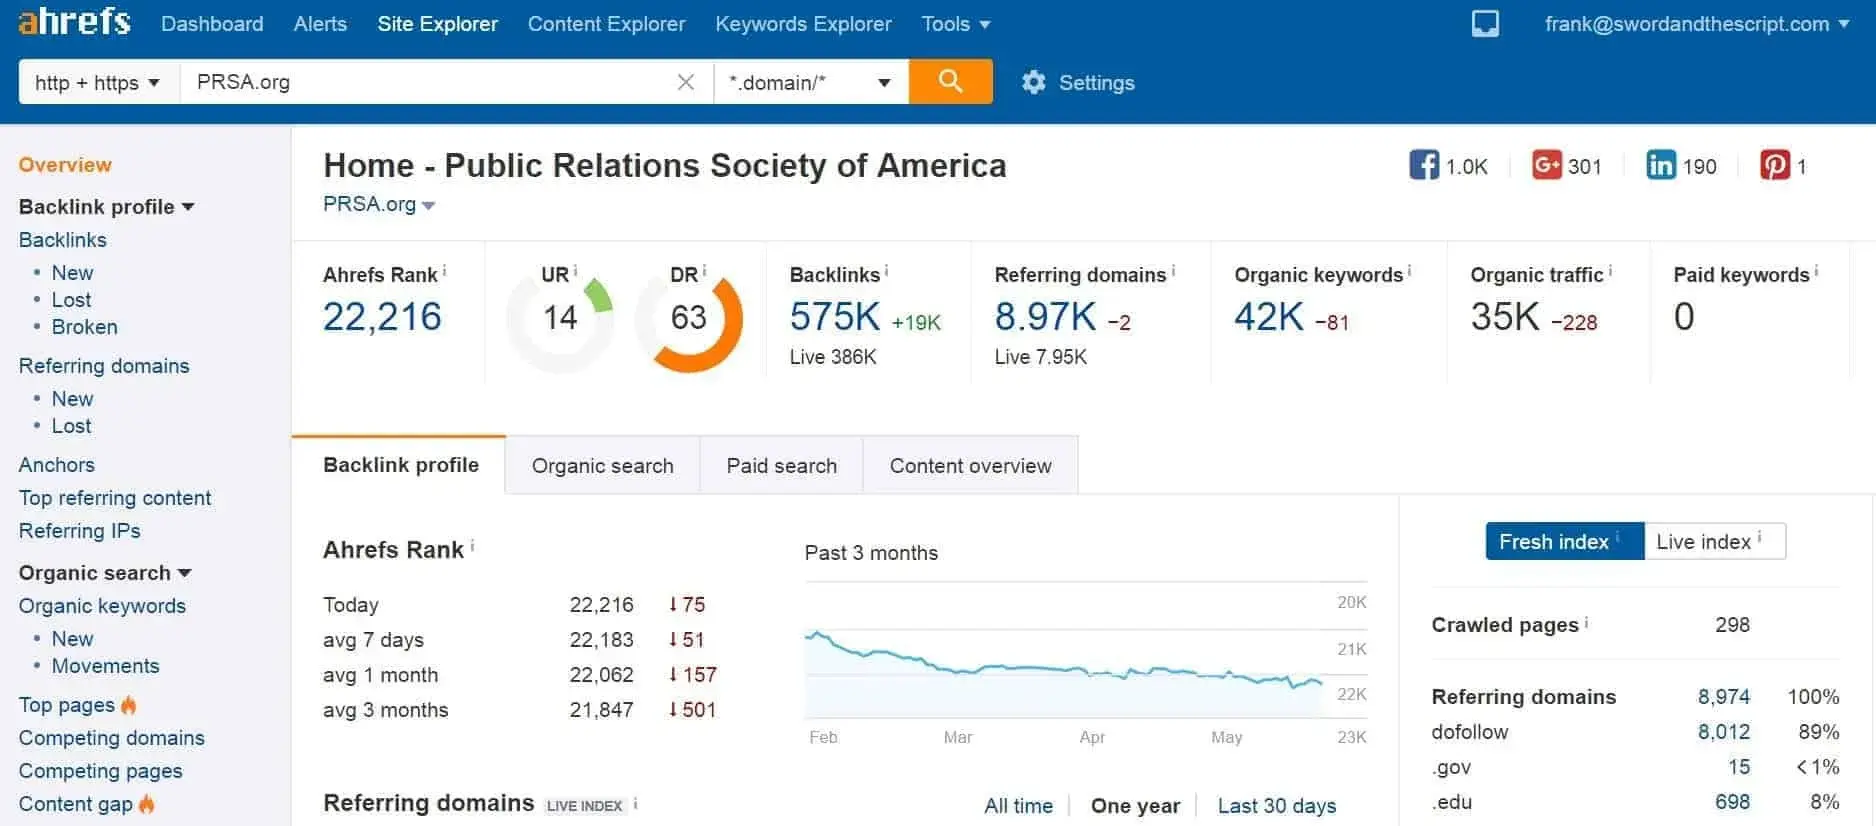Open the *.domain/* mode dropdown
This screenshot has height=826, width=1876.
click(810, 82)
